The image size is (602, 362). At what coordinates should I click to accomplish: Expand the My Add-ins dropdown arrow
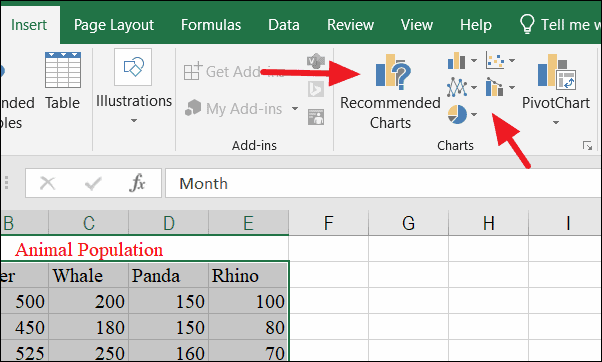pos(295,109)
